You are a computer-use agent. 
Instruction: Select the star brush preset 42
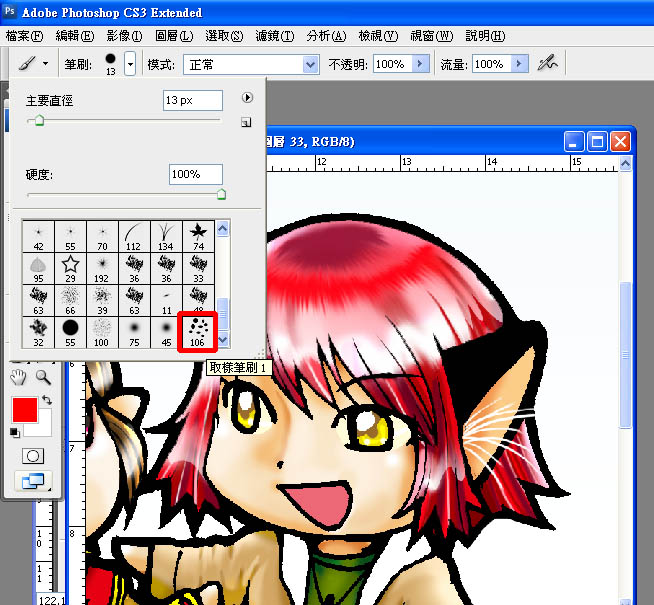pyautogui.click(x=38, y=236)
